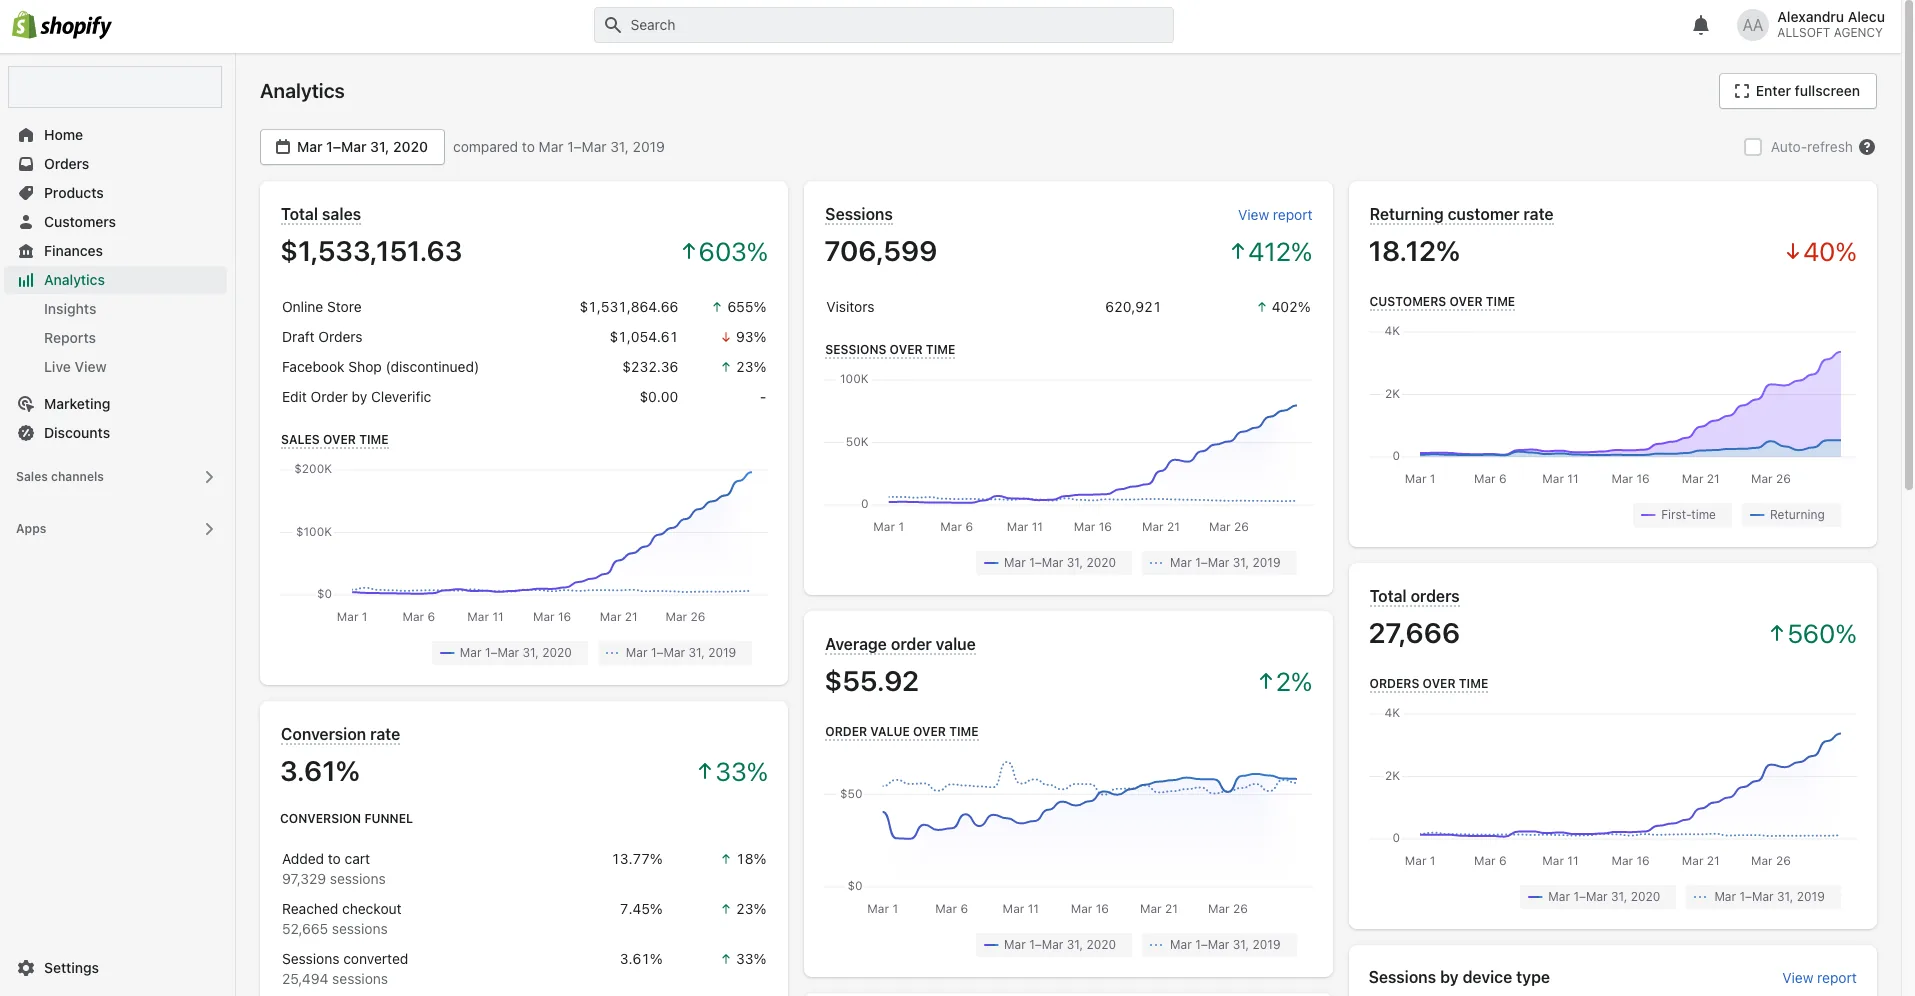Open the Mar 1–Mar 31, 2020 date picker
The image size is (1915, 996).
click(x=352, y=147)
